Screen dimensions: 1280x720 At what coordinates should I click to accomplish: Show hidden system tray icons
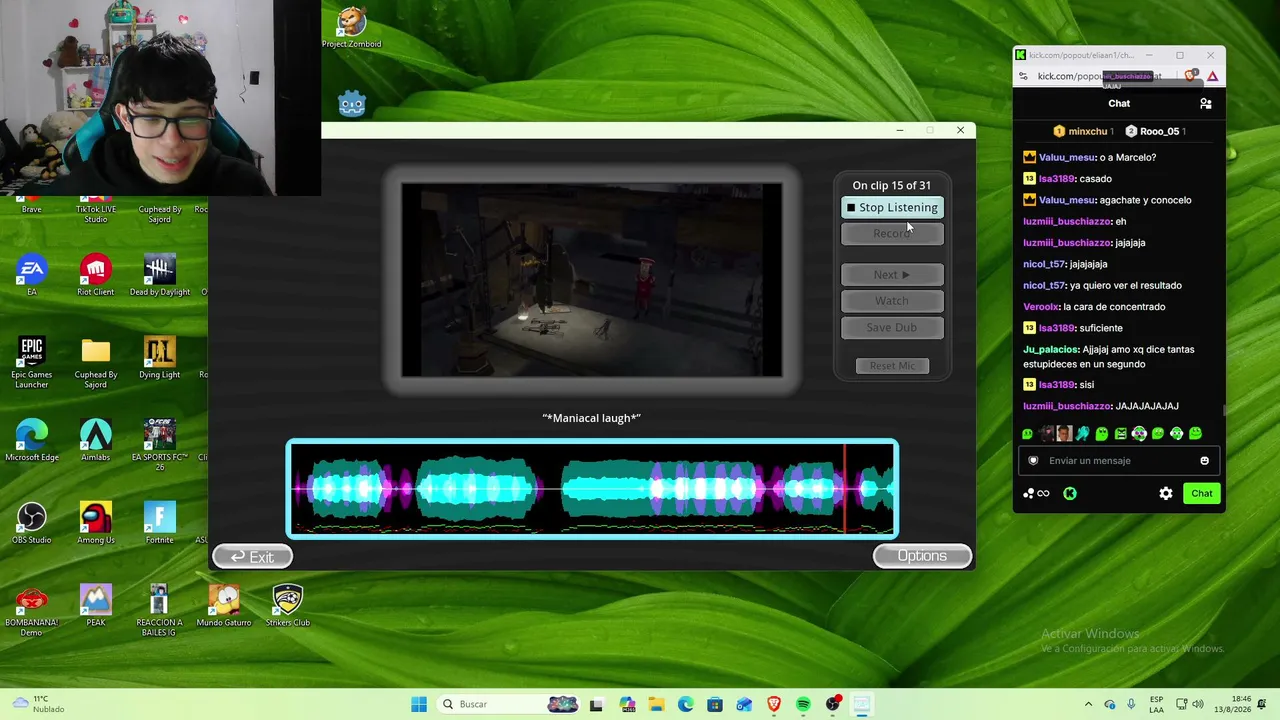point(1088,704)
